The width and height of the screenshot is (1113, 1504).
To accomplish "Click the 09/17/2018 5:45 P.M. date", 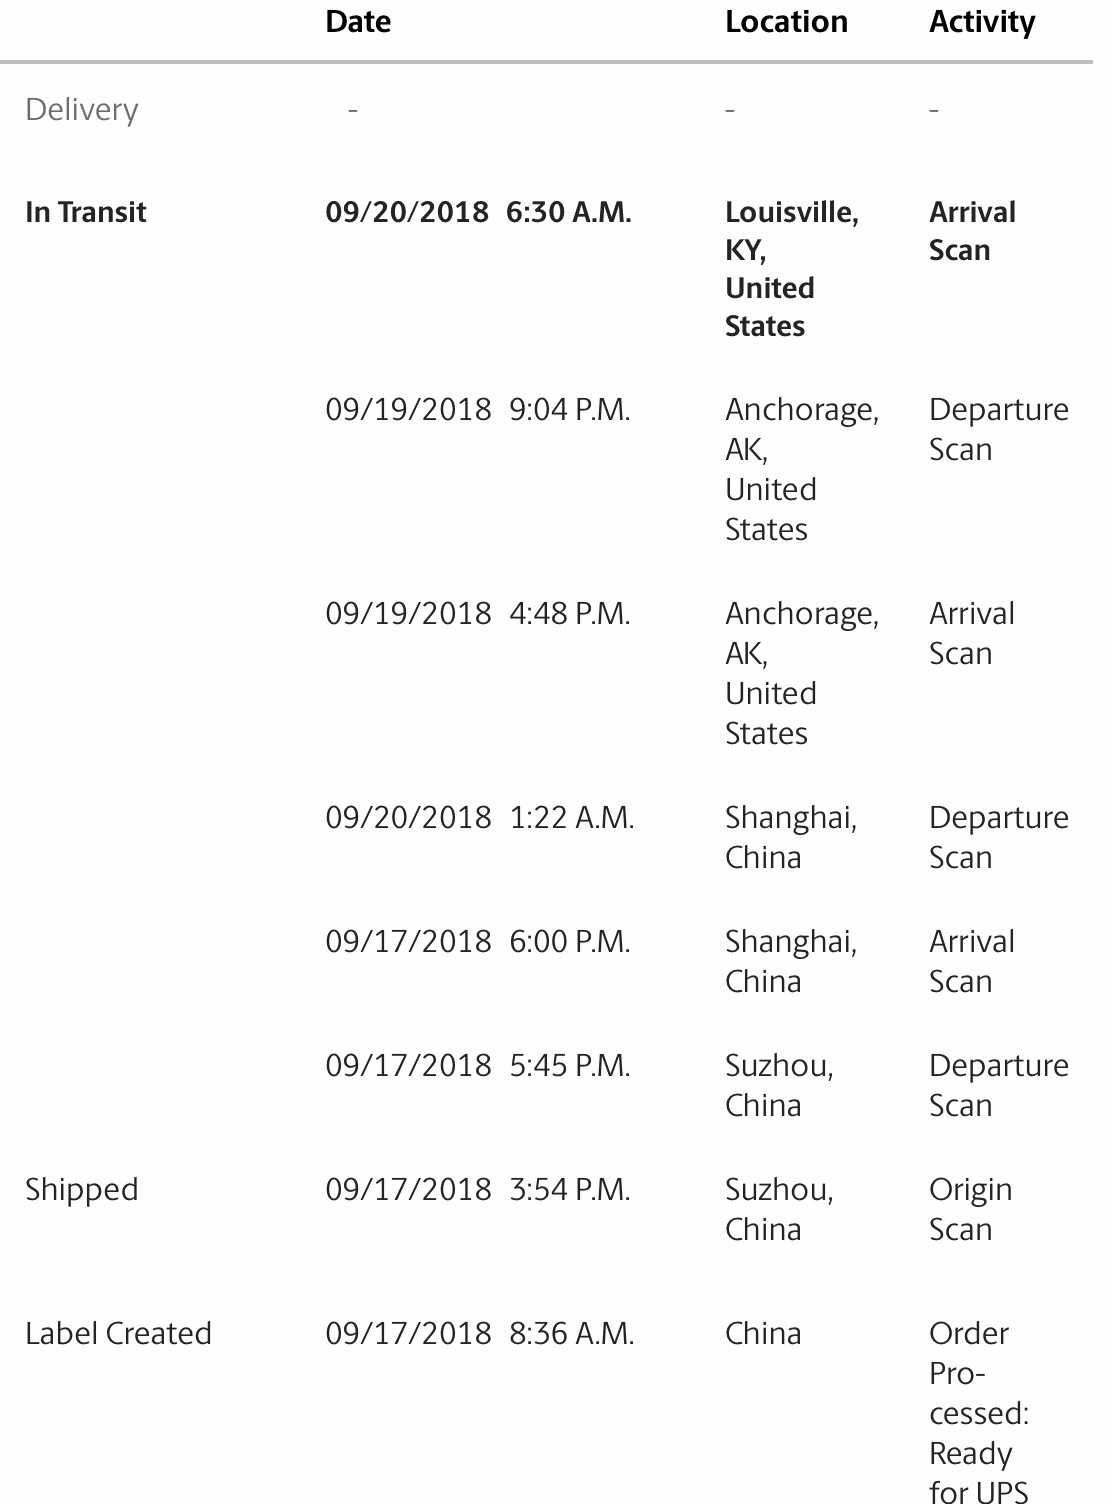I will point(478,1066).
